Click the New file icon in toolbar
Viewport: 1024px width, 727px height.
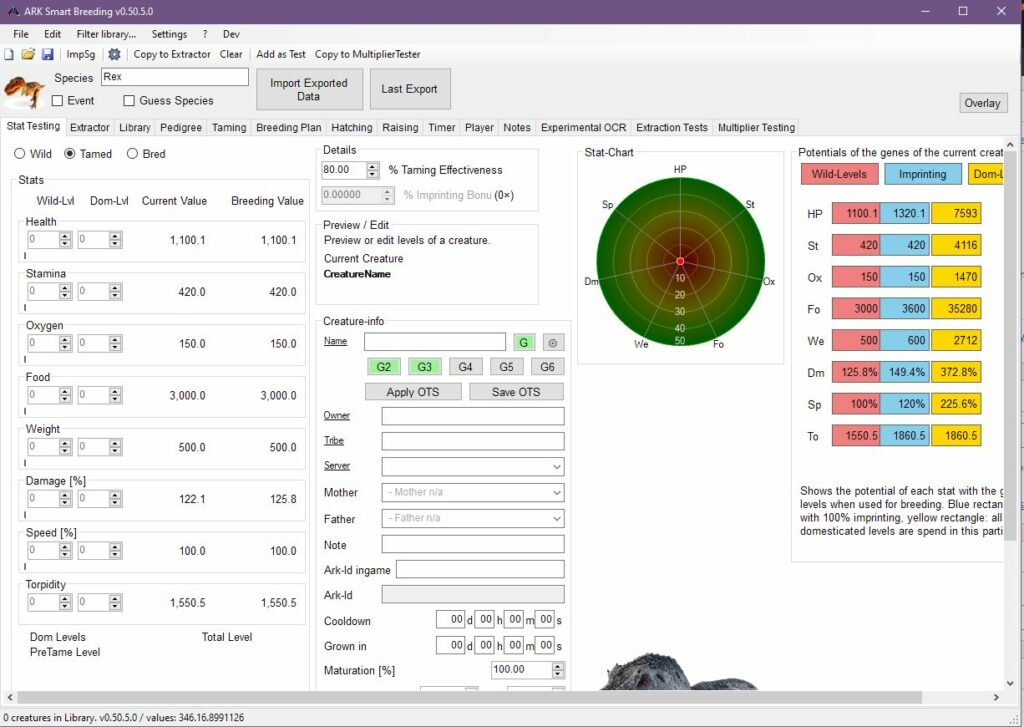tap(9, 54)
